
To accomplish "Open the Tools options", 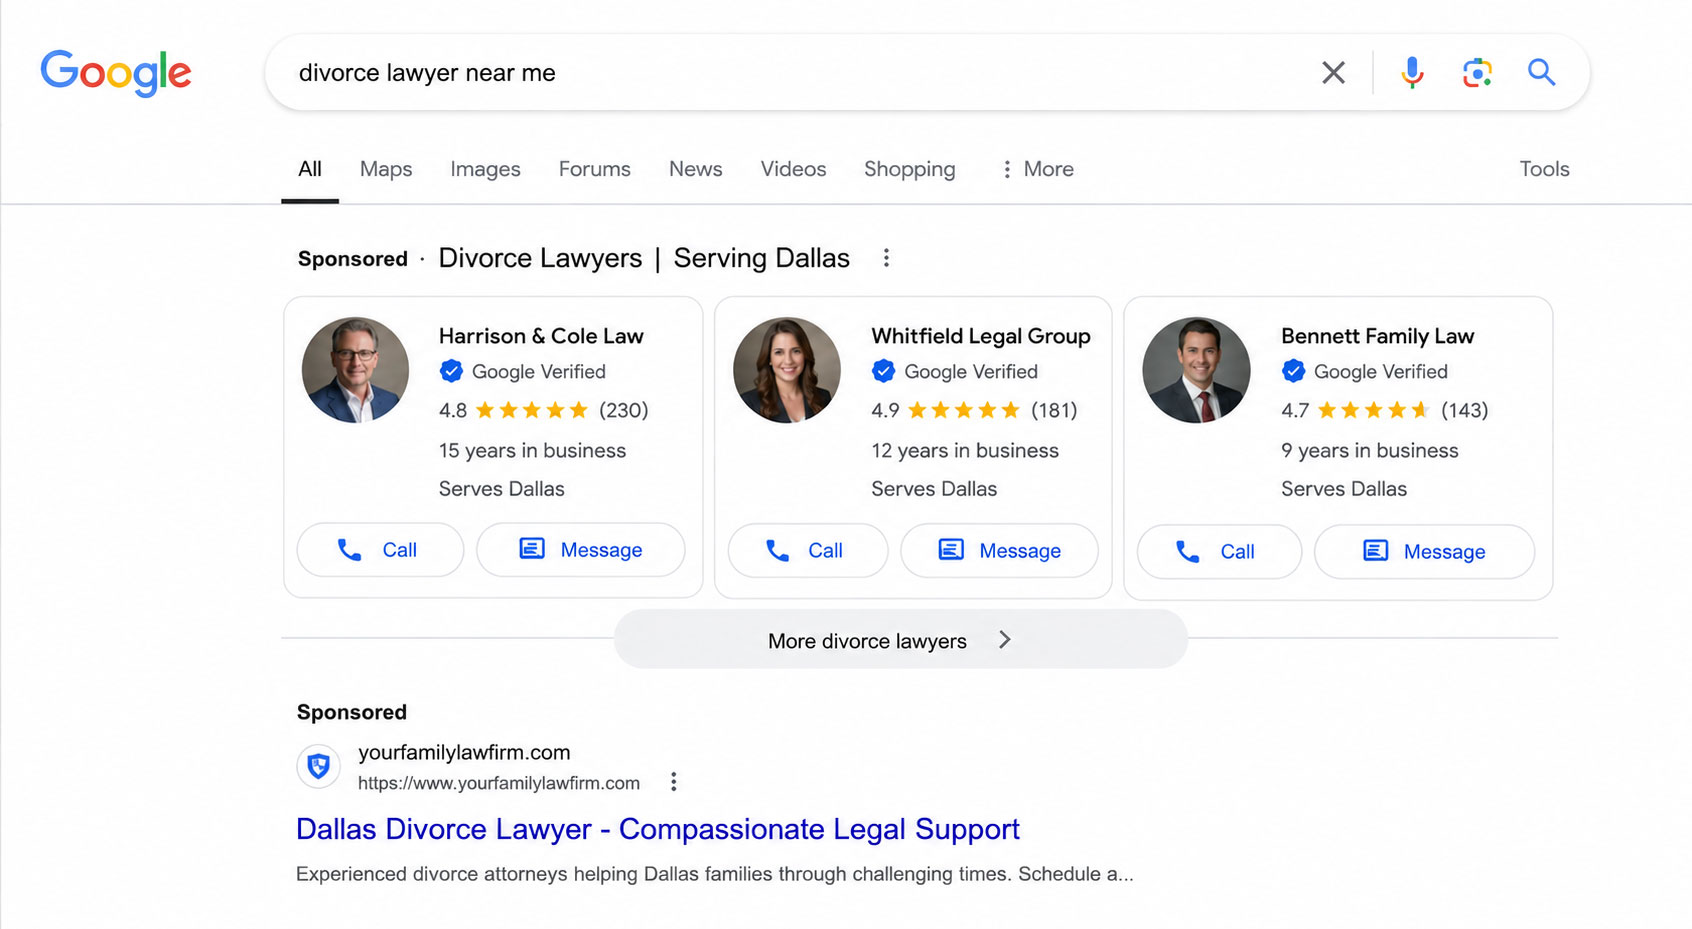I will pyautogui.click(x=1544, y=169).
